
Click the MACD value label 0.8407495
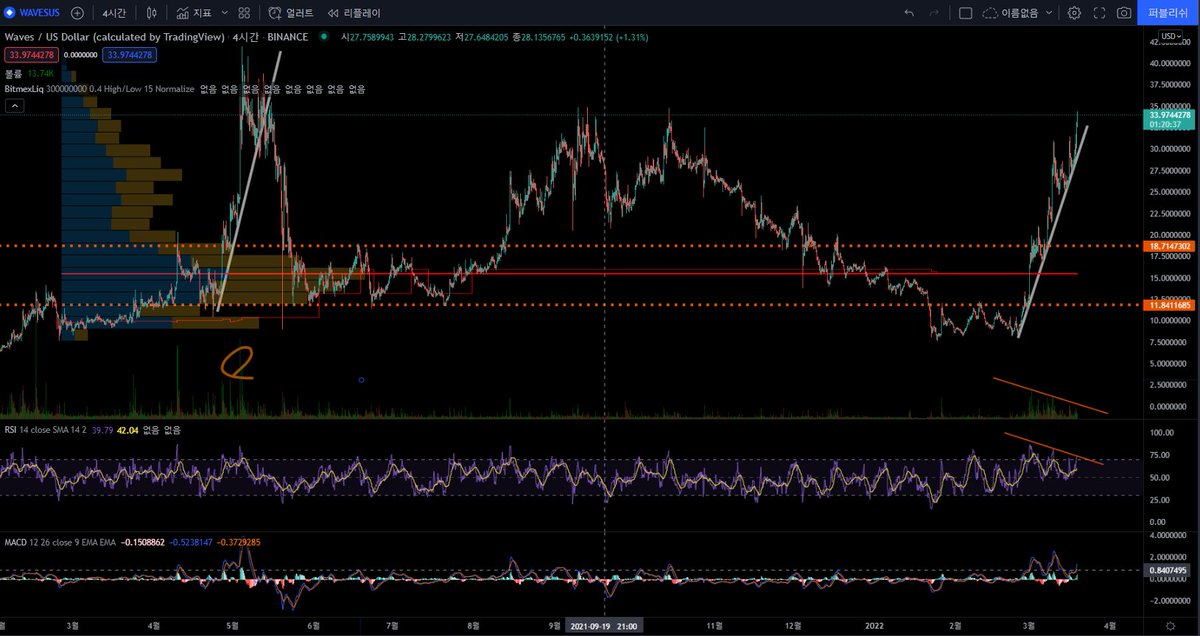tap(1167, 570)
